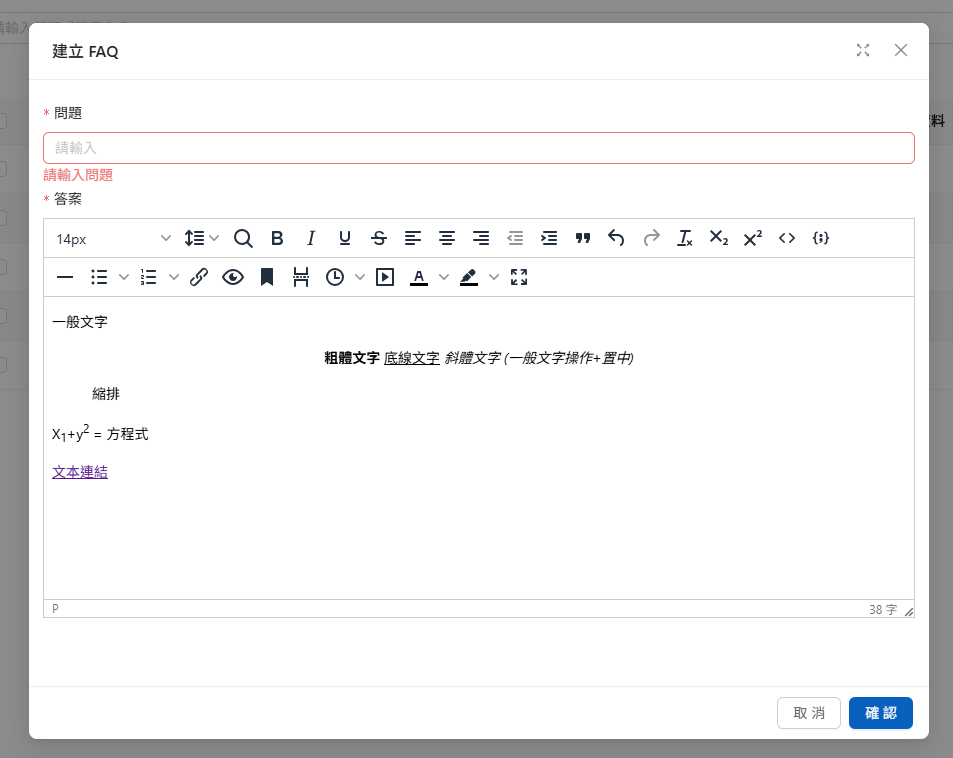Insert media with the play icon
This screenshot has width=953, height=758.
coord(385,277)
